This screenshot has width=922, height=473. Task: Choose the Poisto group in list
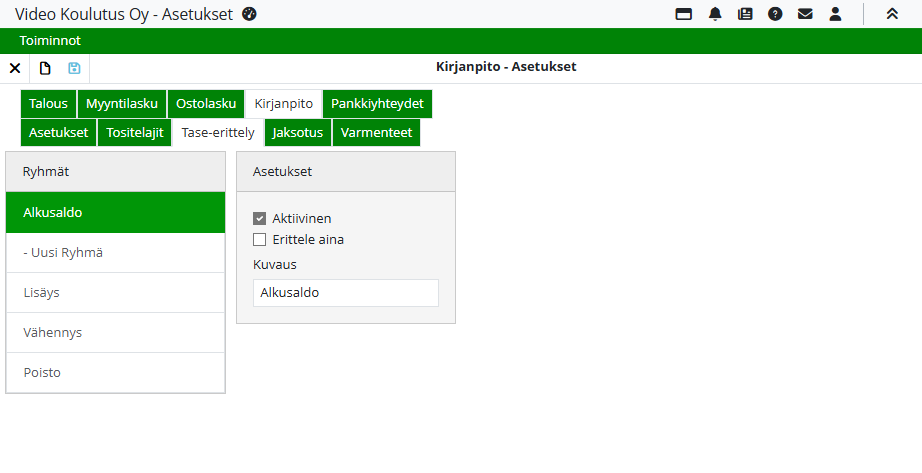pos(115,373)
